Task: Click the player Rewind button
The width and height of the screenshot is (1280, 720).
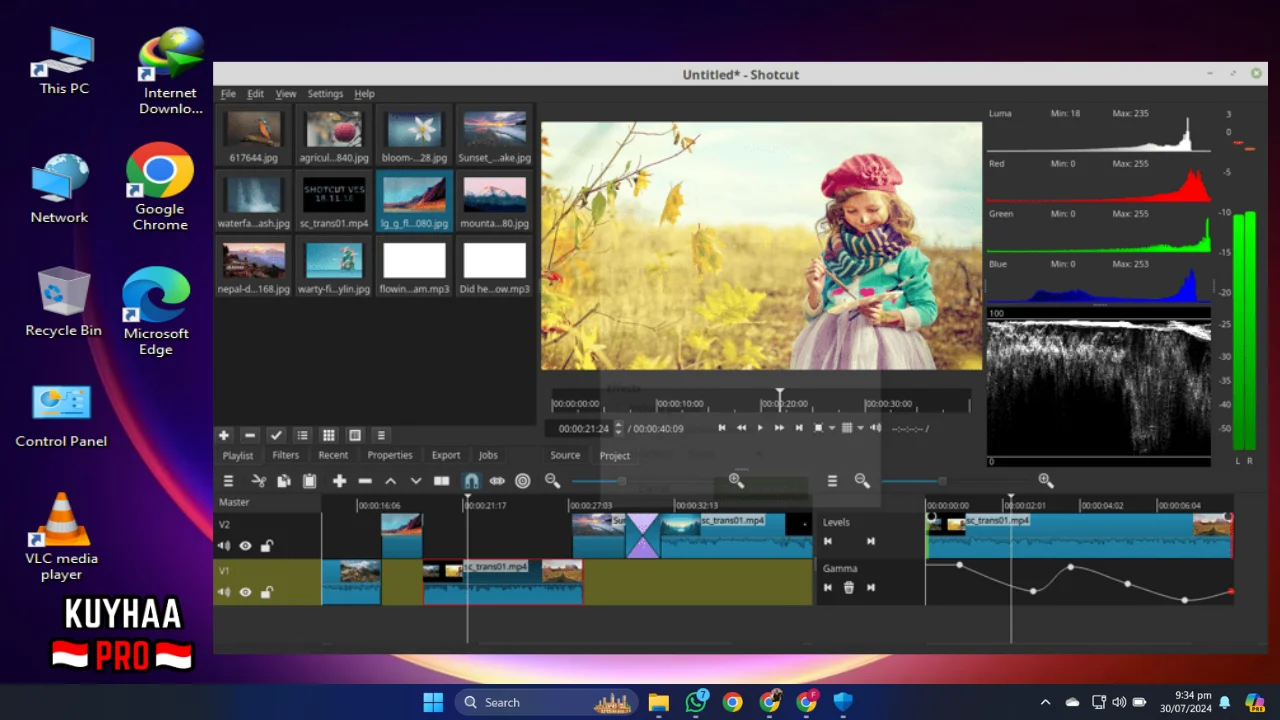Action: coord(741,428)
